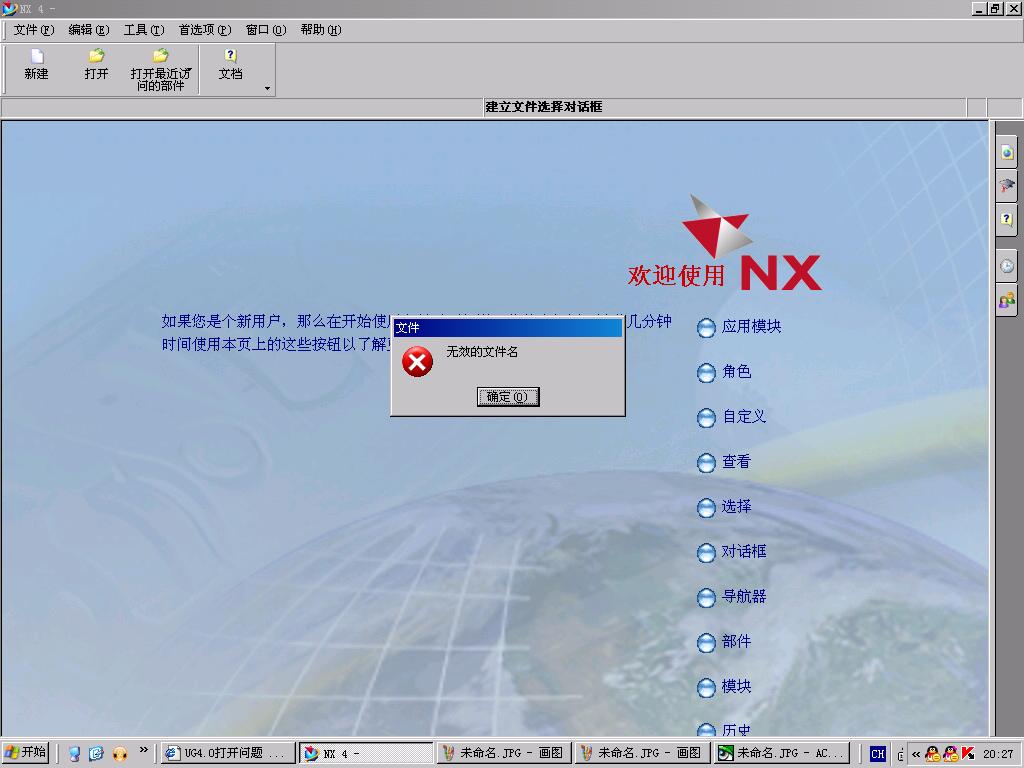
Task: Open the Internet Explorer resource bar tab
Action: [1007, 153]
